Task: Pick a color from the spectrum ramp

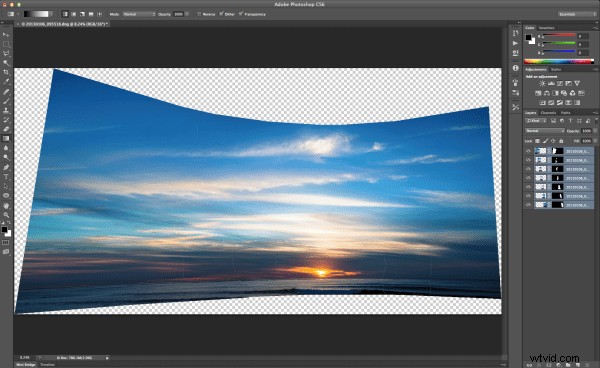Action: [559, 61]
